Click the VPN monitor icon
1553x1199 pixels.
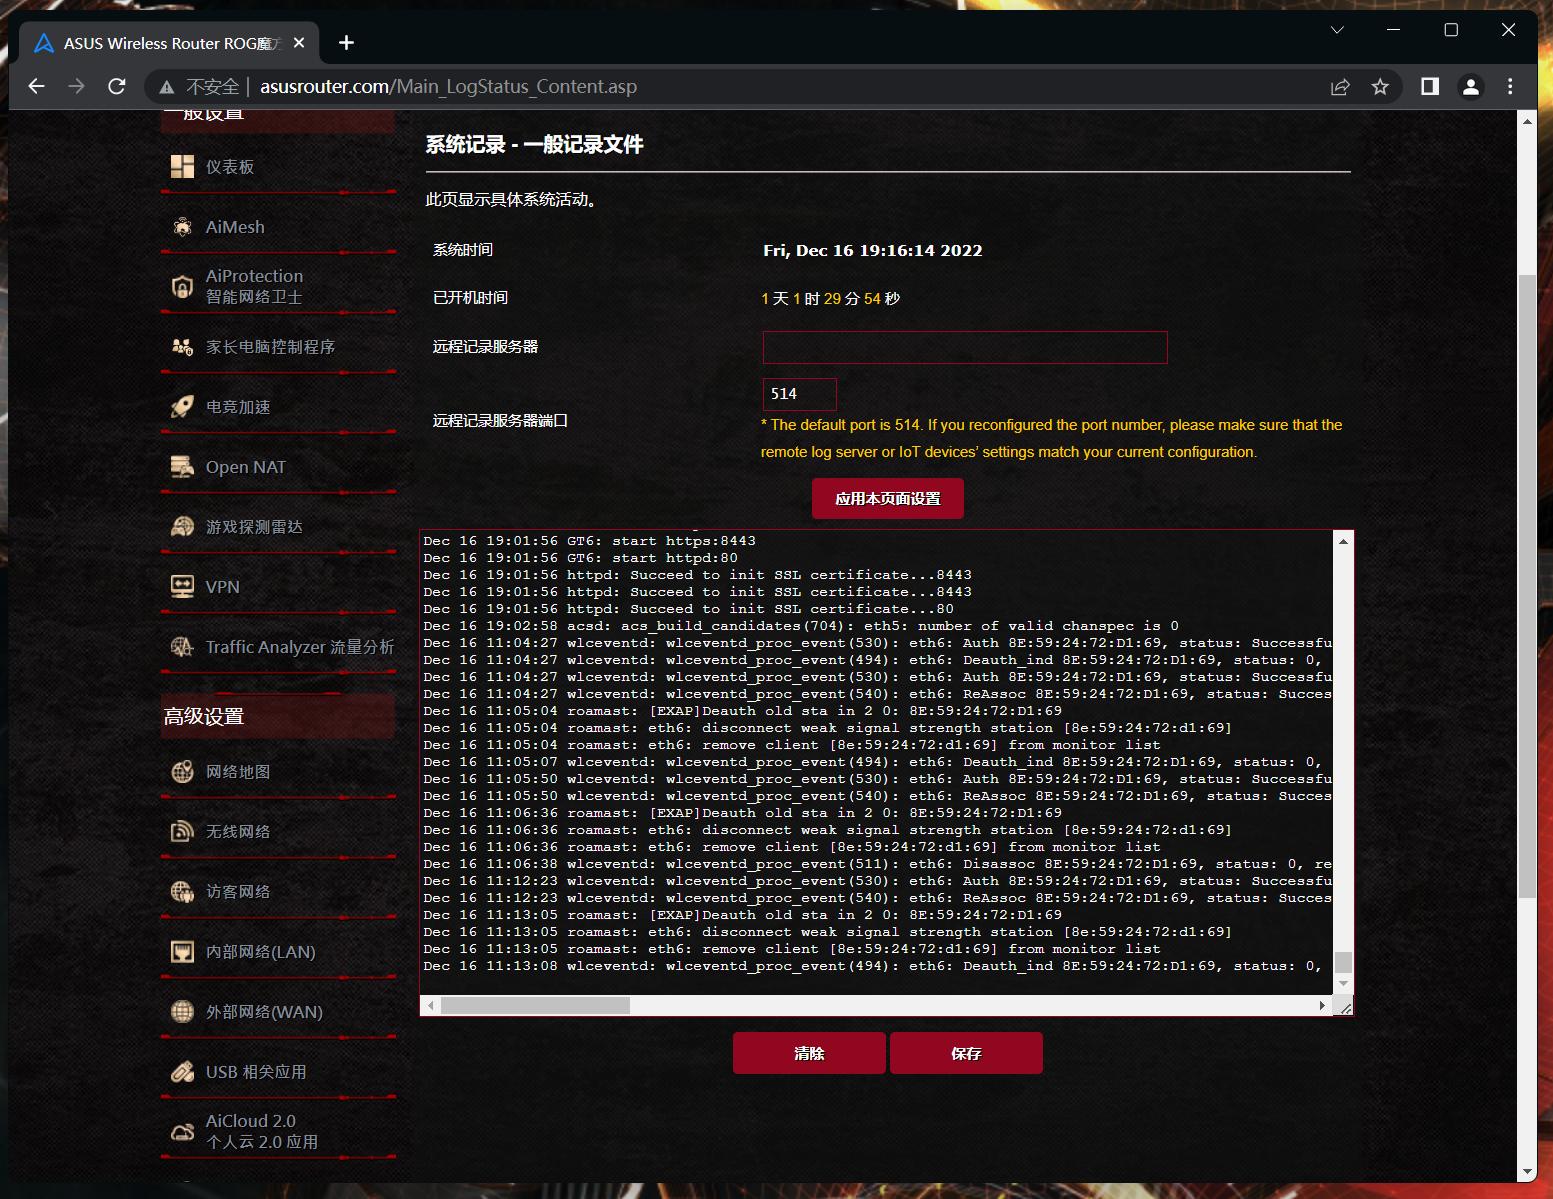pyautogui.click(x=182, y=587)
